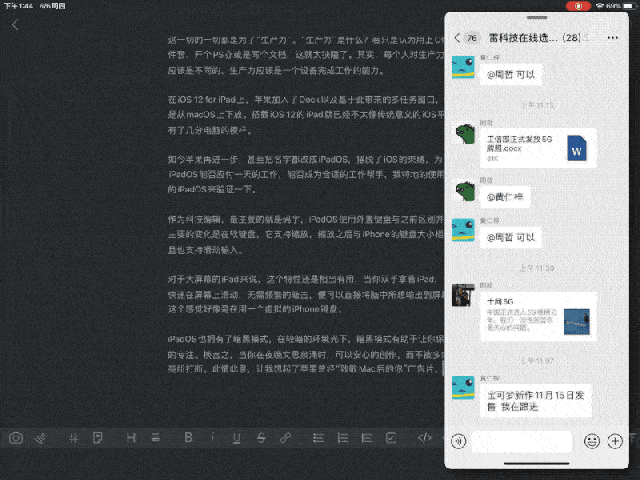Open the shared .docx Word file

[x=538, y=148]
